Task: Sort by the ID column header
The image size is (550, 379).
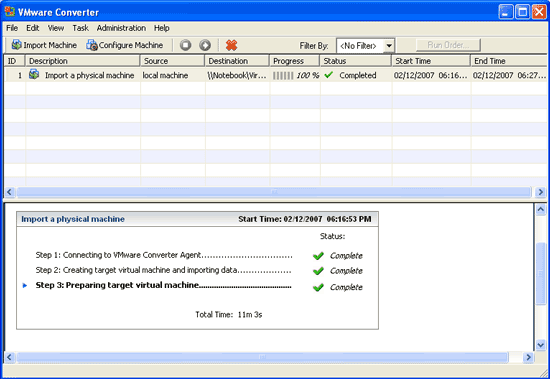Action: 14,61
